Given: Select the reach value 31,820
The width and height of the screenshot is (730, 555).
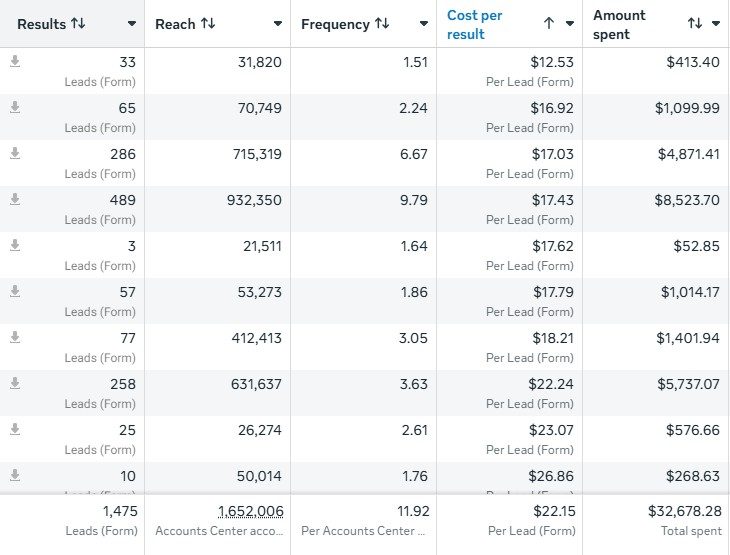Looking at the screenshot, I should click(260, 62).
